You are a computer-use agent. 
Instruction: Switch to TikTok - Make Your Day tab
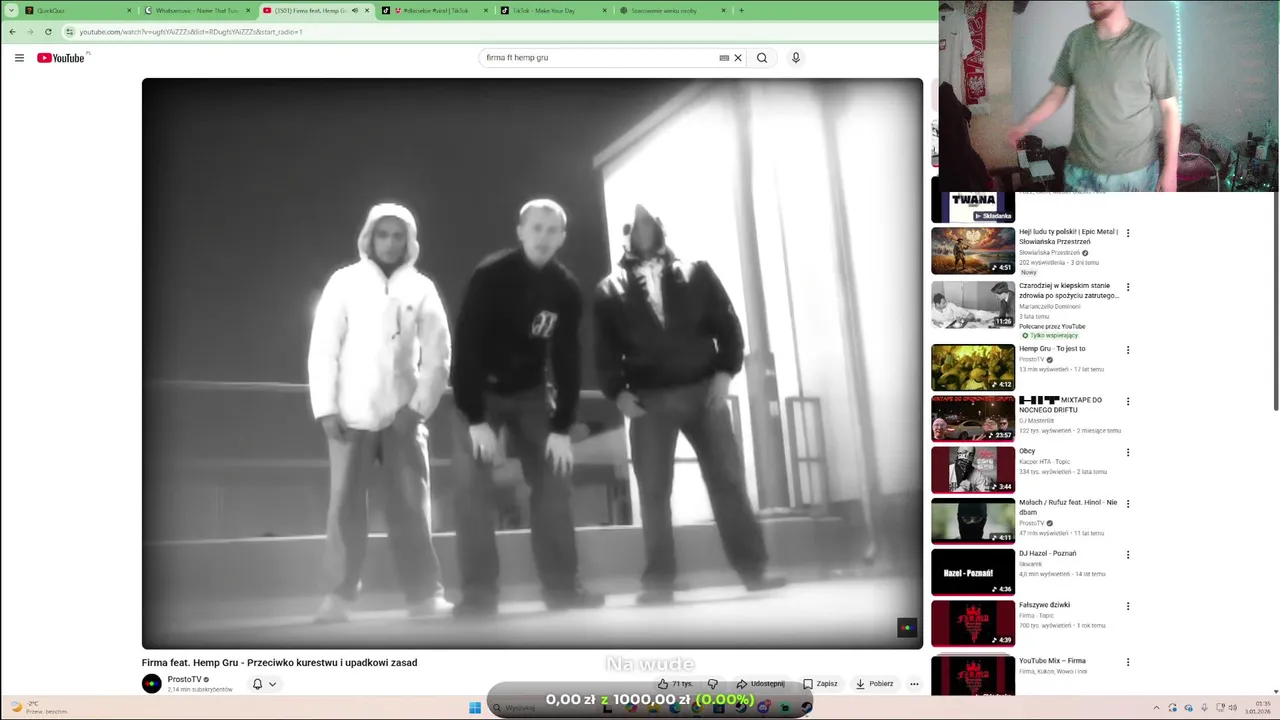coord(553,11)
